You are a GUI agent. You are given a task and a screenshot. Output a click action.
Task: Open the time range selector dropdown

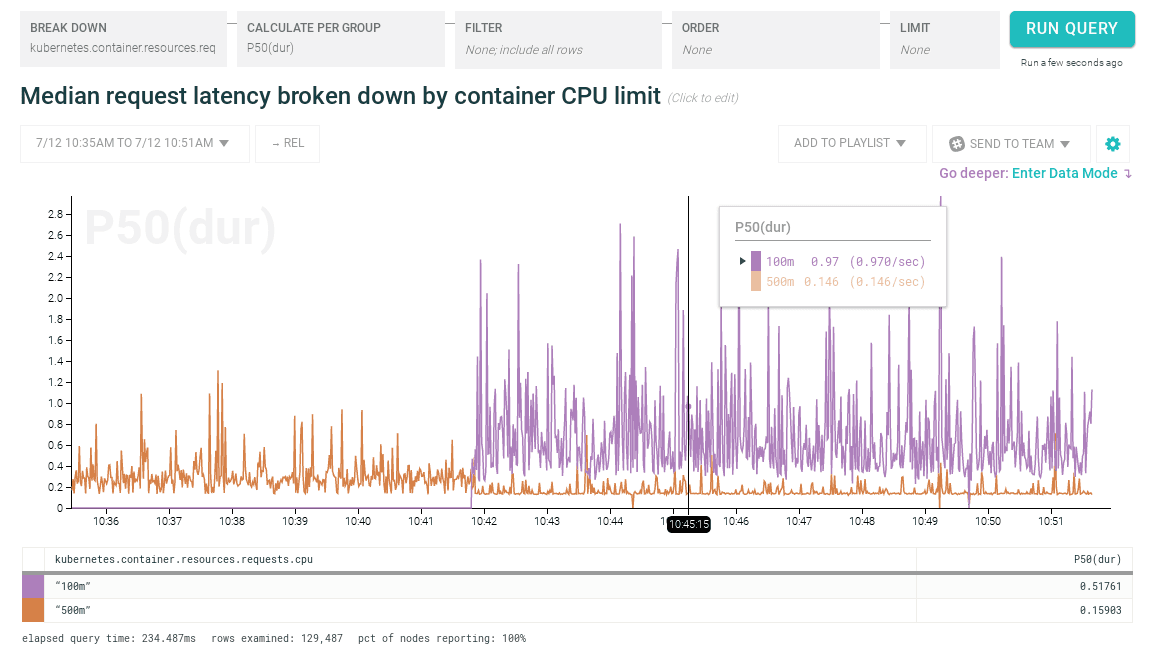[134, 143]
